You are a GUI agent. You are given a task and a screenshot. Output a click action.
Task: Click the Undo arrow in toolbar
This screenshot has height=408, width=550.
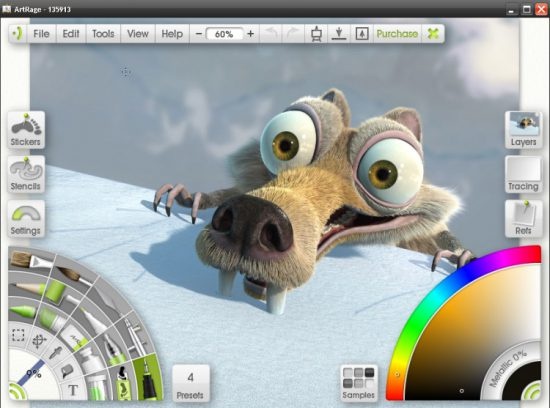271,34
